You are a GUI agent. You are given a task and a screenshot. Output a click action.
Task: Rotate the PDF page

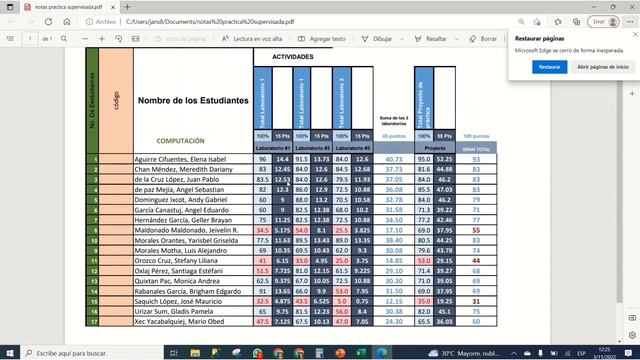pyautogui.click(x=119, y=39)
